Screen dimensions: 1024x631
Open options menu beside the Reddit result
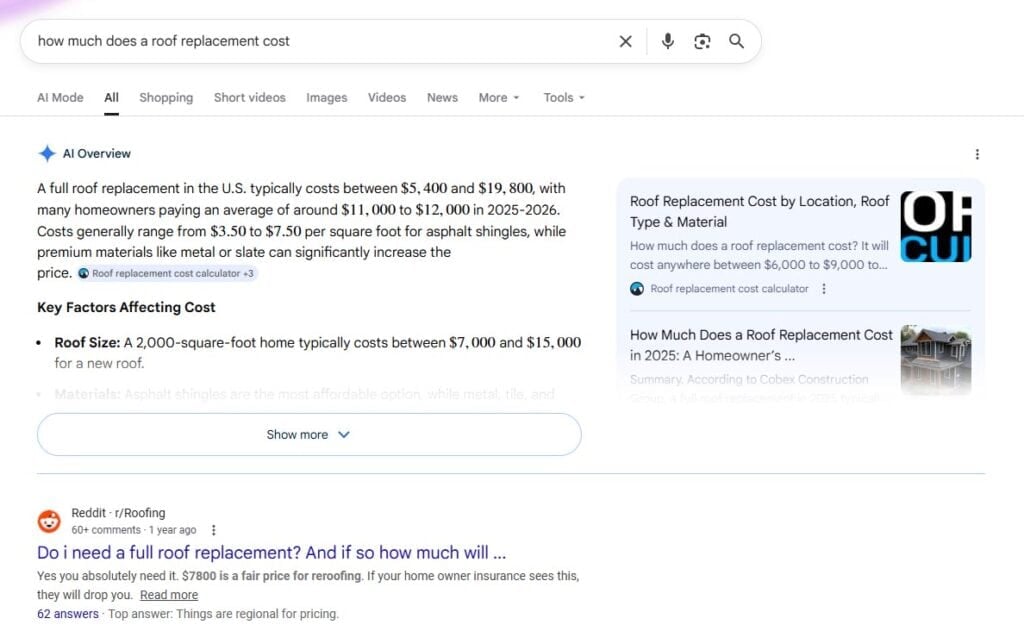pyautogui.click(x=214, y=528)
